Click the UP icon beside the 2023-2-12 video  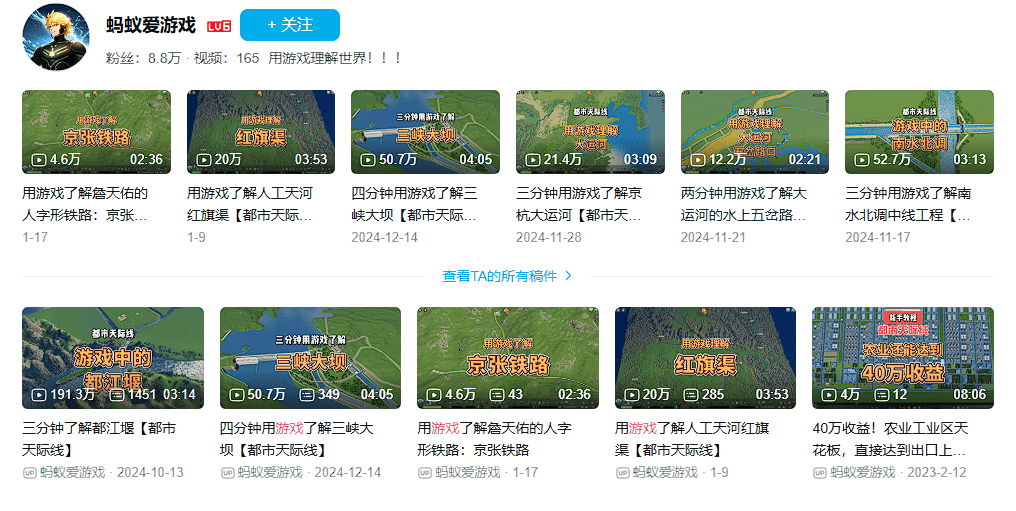tap(820, 473)
